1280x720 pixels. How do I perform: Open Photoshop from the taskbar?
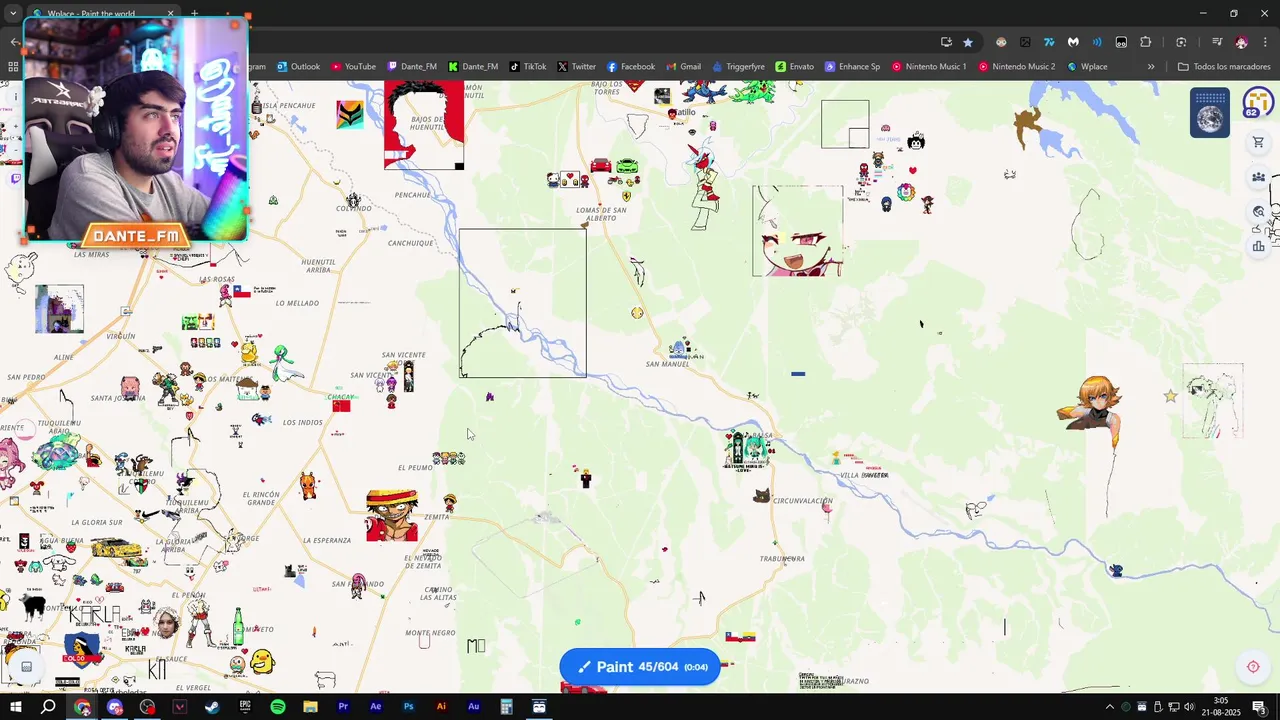click(x=408, y=707)
